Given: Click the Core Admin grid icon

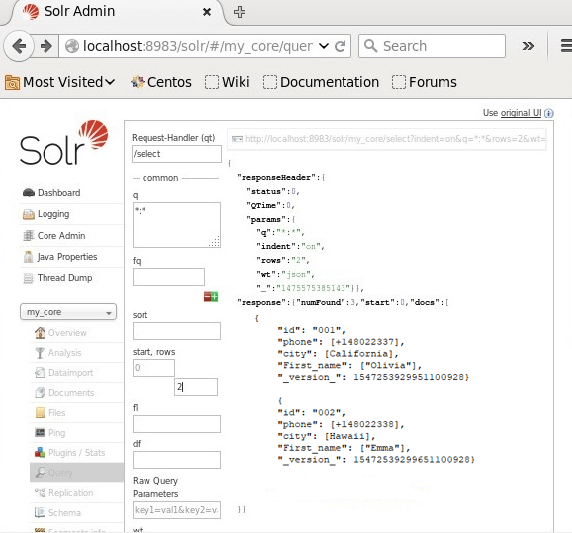Looking at the screenshot, I should [x=28, y=236].
